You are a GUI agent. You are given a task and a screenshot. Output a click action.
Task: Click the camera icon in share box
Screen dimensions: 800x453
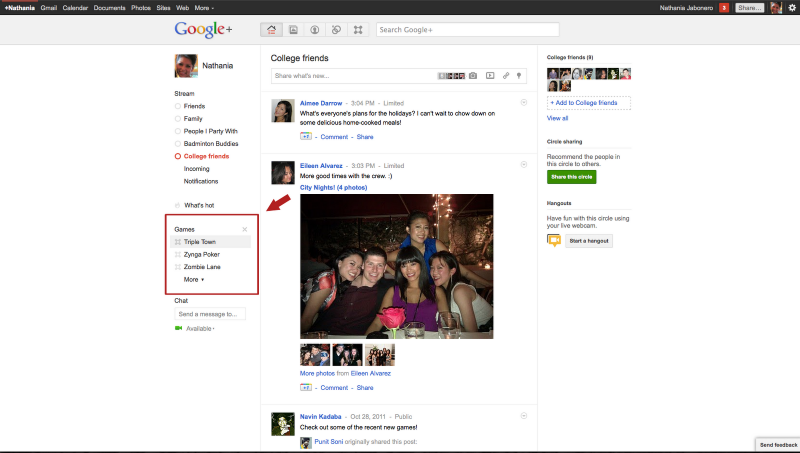click(473, 75)
